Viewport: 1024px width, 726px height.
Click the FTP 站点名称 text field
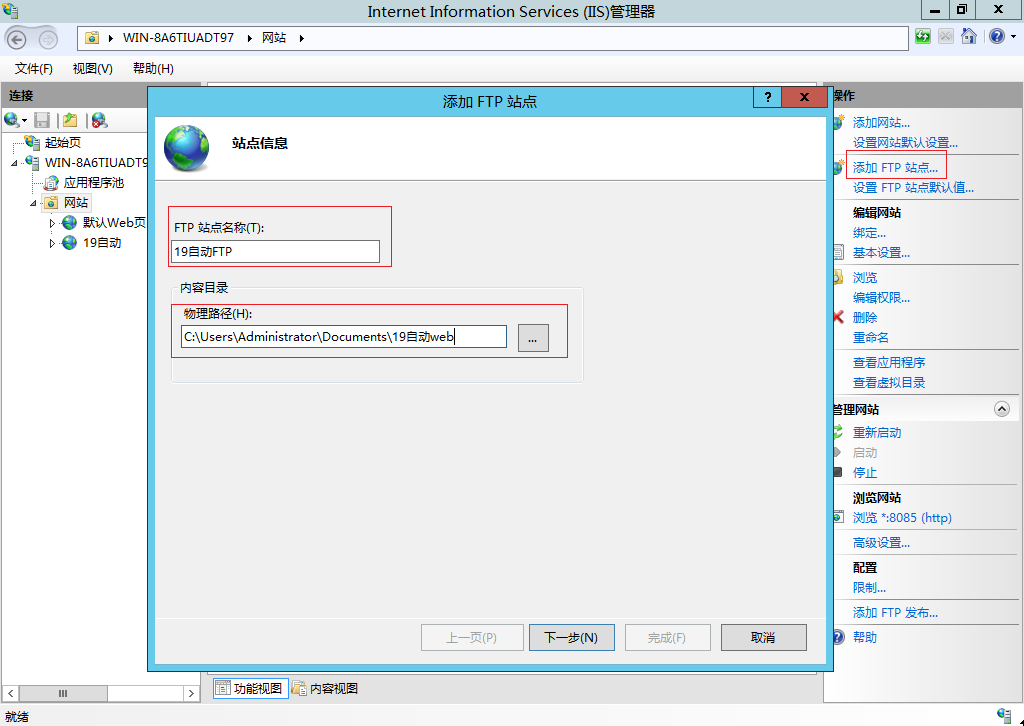tap(276, 252)
